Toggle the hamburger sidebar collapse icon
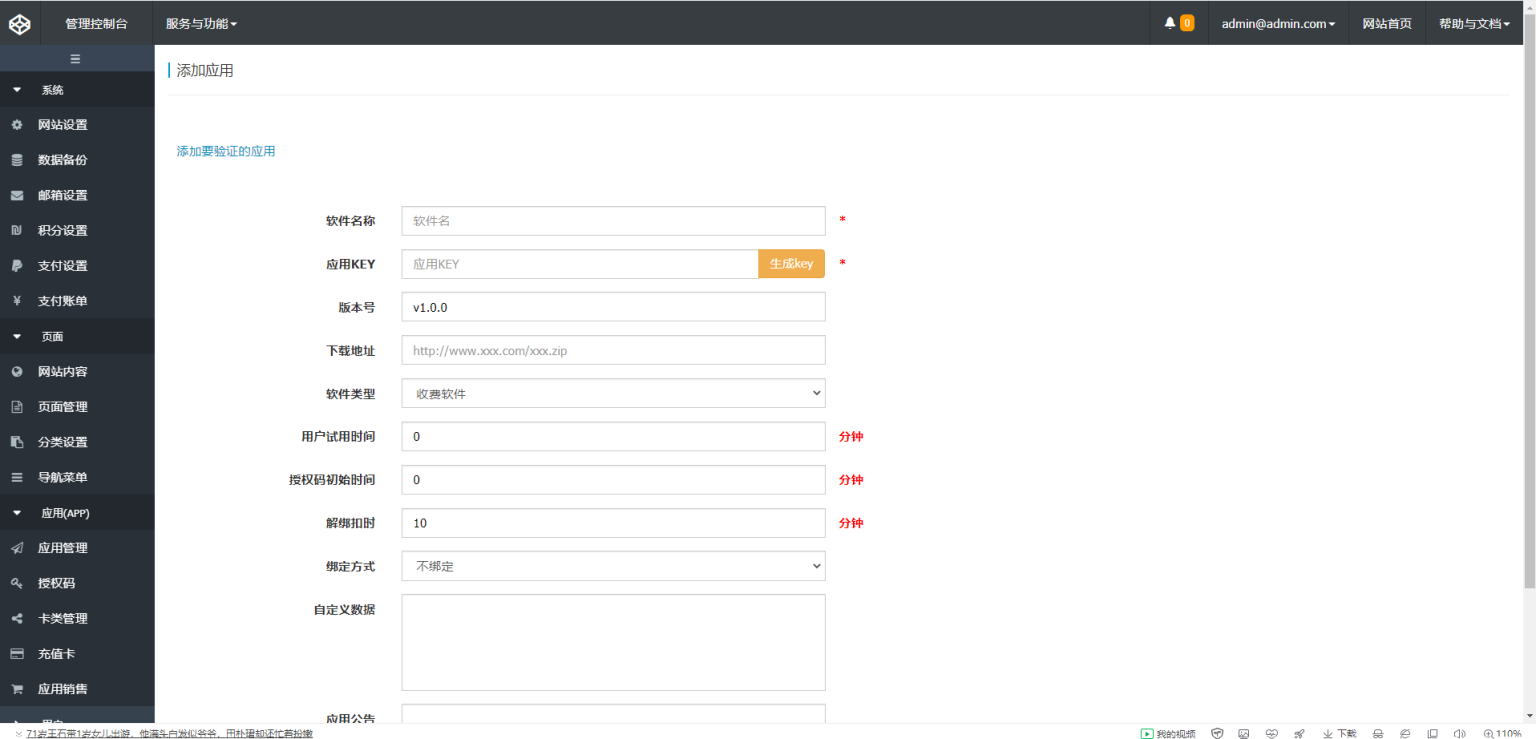 75,59
